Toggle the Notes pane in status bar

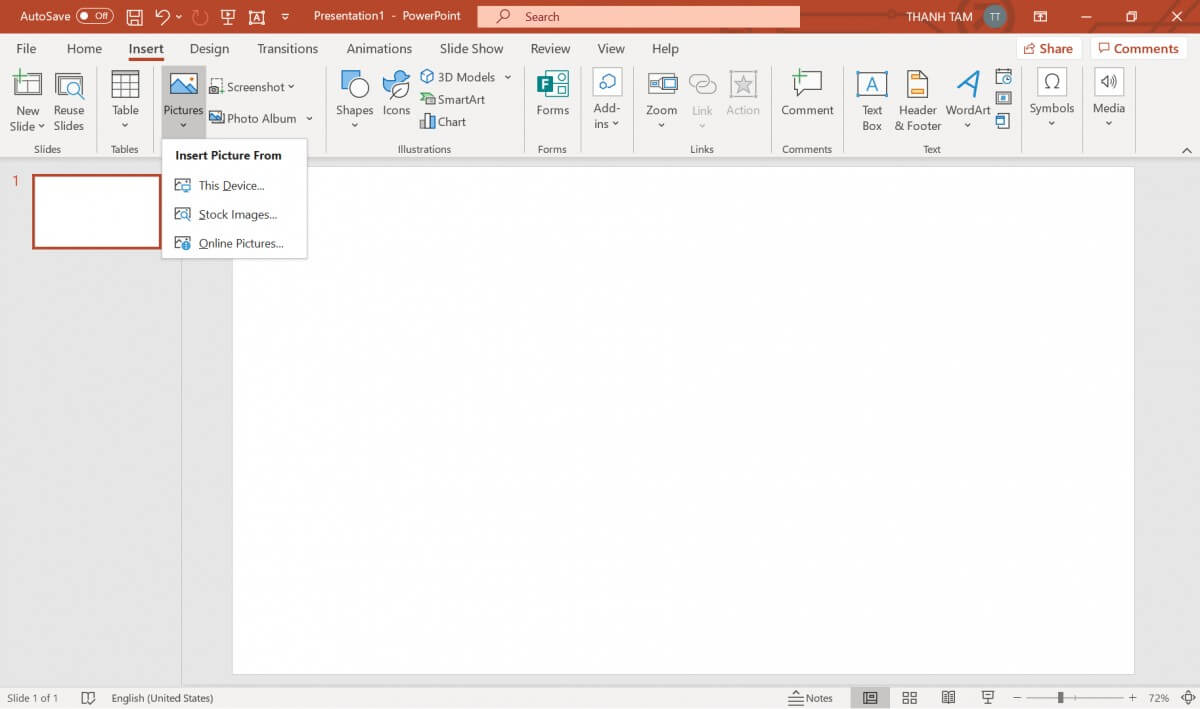point(811,698)
